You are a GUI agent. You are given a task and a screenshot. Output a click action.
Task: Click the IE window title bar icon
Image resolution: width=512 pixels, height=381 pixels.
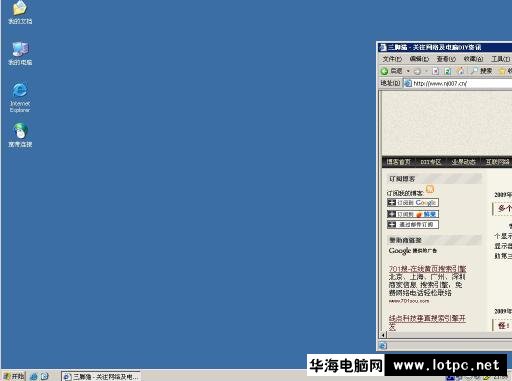pyautogui.click(x=382, y=47)
